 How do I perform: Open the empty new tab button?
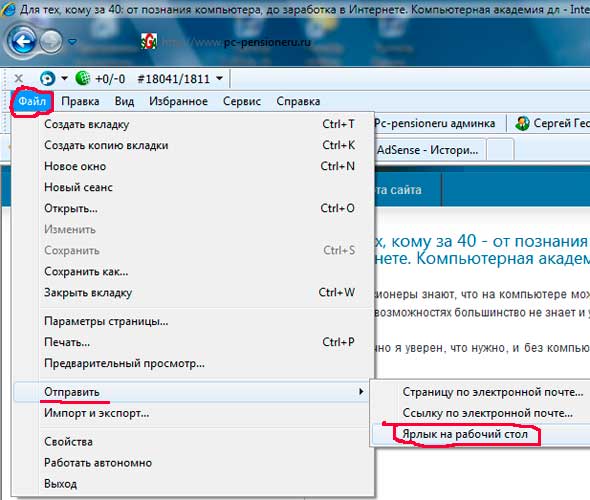500,150
